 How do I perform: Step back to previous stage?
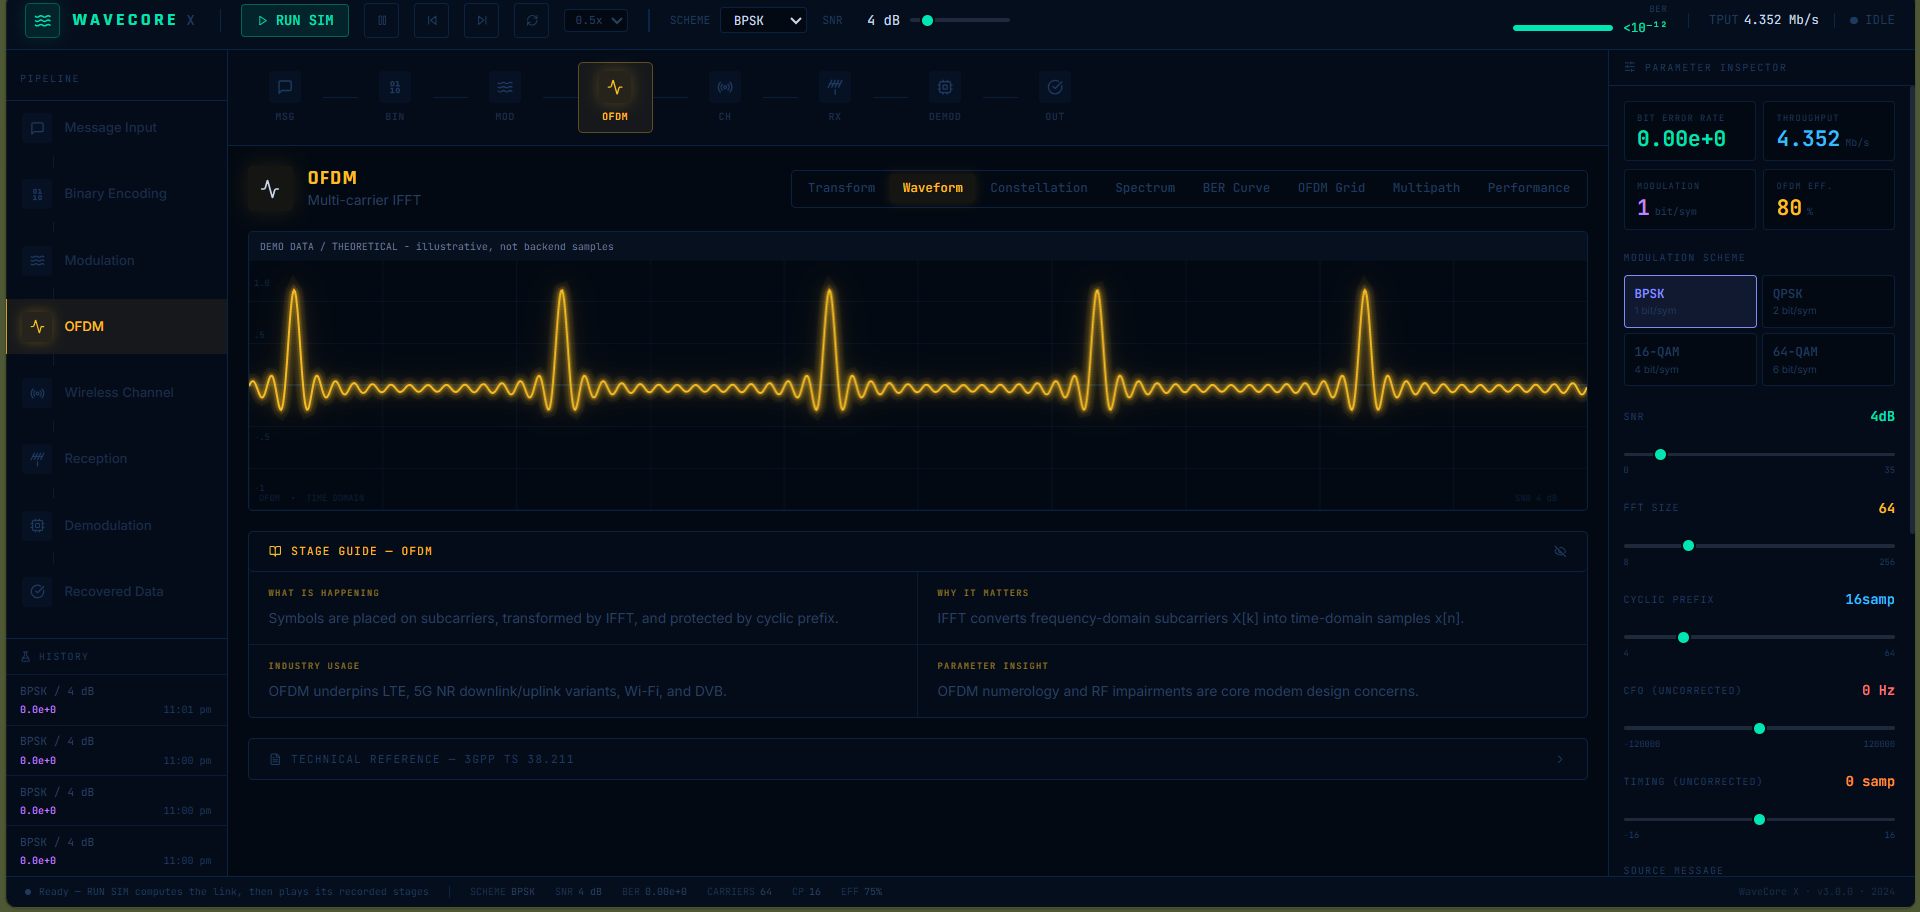coord(431,20)
